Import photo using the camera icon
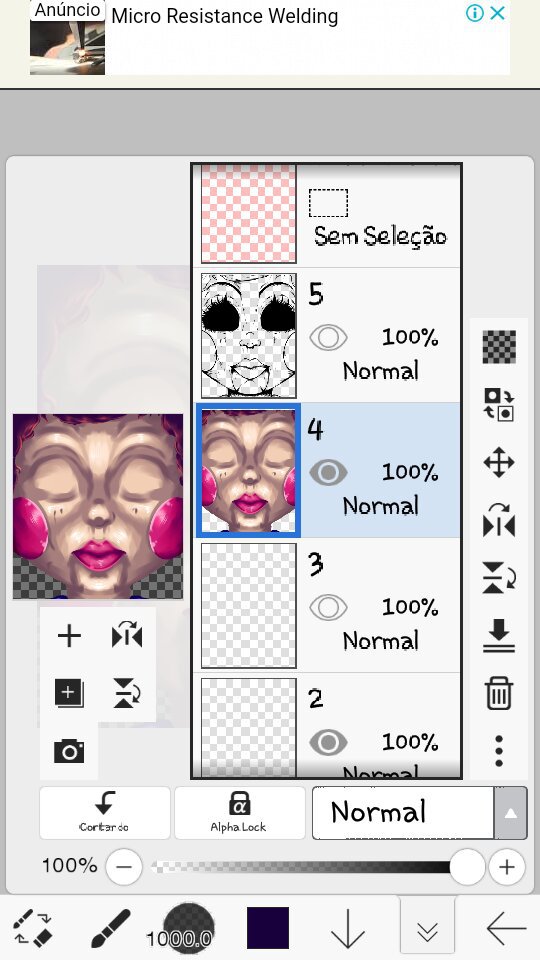 [69, 751]
